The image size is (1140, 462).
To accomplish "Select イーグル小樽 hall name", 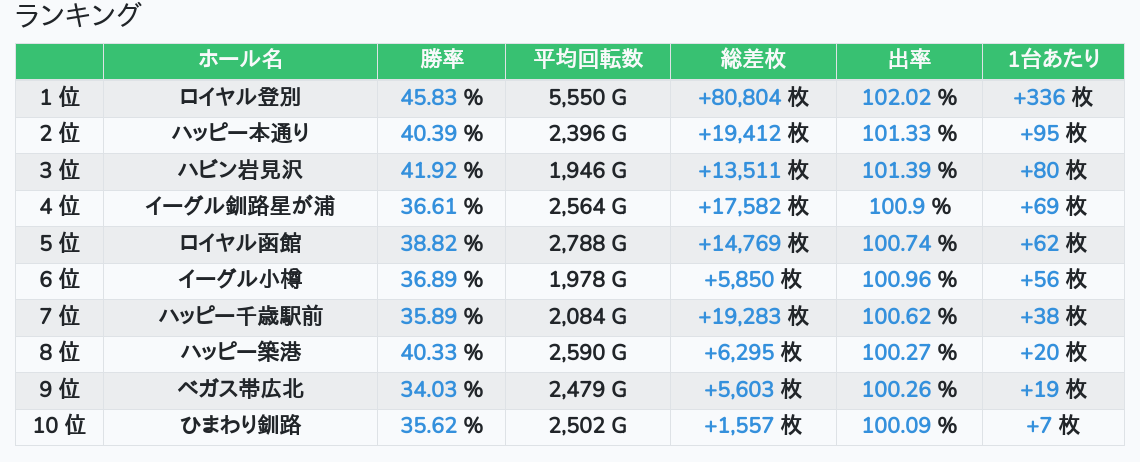I will pos(240,280).
